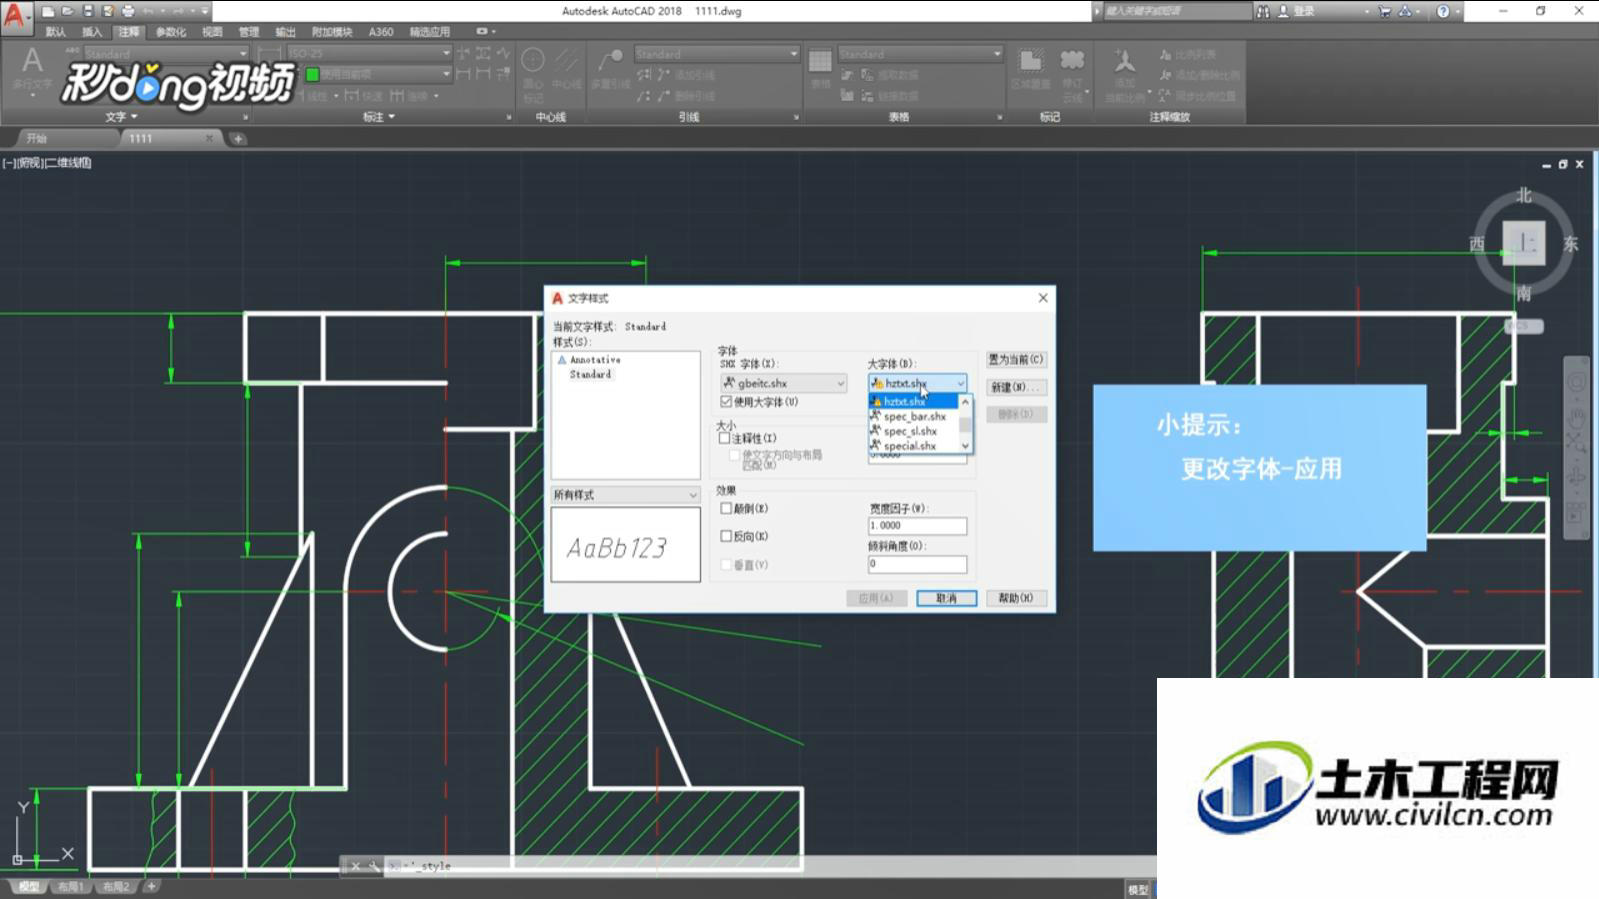Click the New style button
Screen dimensions: 1599x899
[x=1016, y=387]
